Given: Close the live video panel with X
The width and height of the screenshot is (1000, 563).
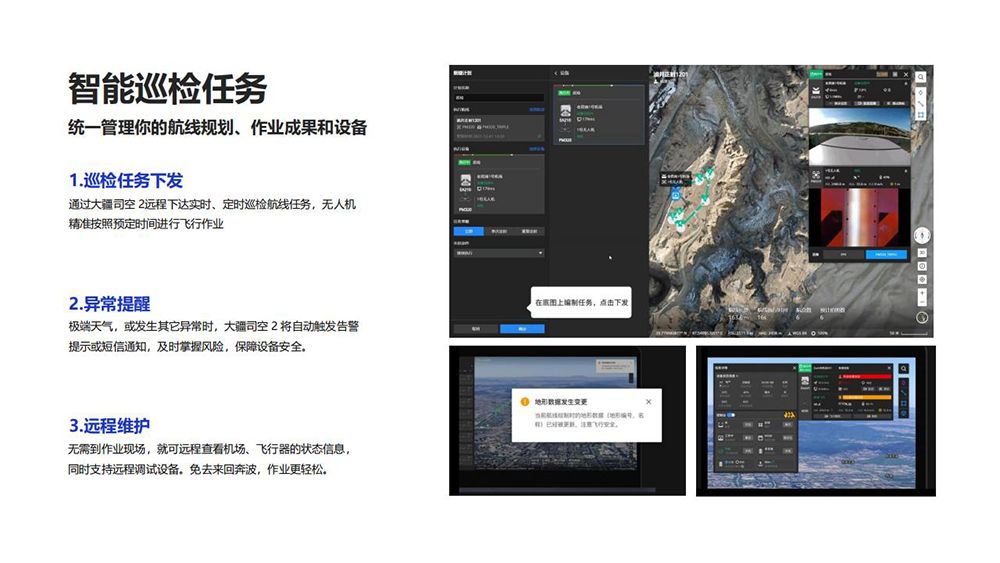Looking at the screenshot, I should click(x=906, y=75).
